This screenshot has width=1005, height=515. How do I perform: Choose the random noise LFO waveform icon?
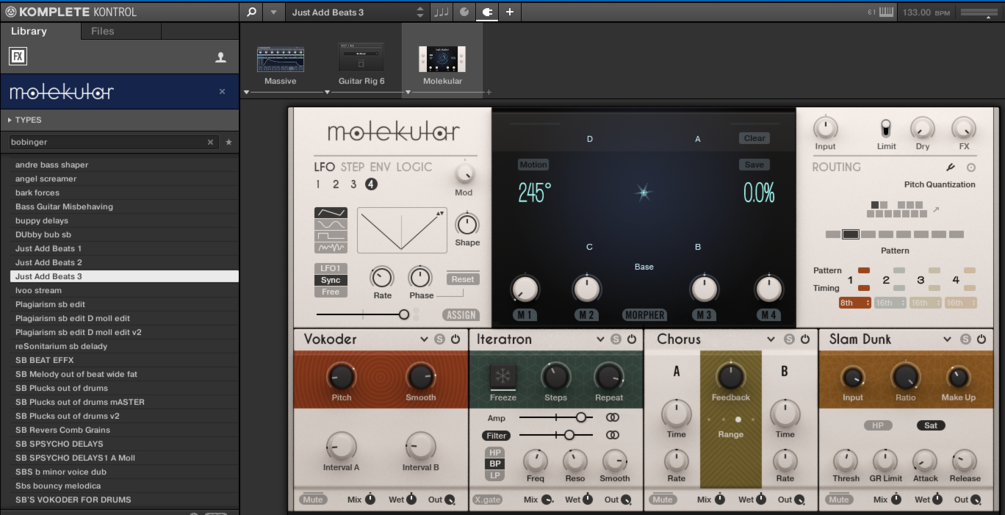click(x=331, y=248)
